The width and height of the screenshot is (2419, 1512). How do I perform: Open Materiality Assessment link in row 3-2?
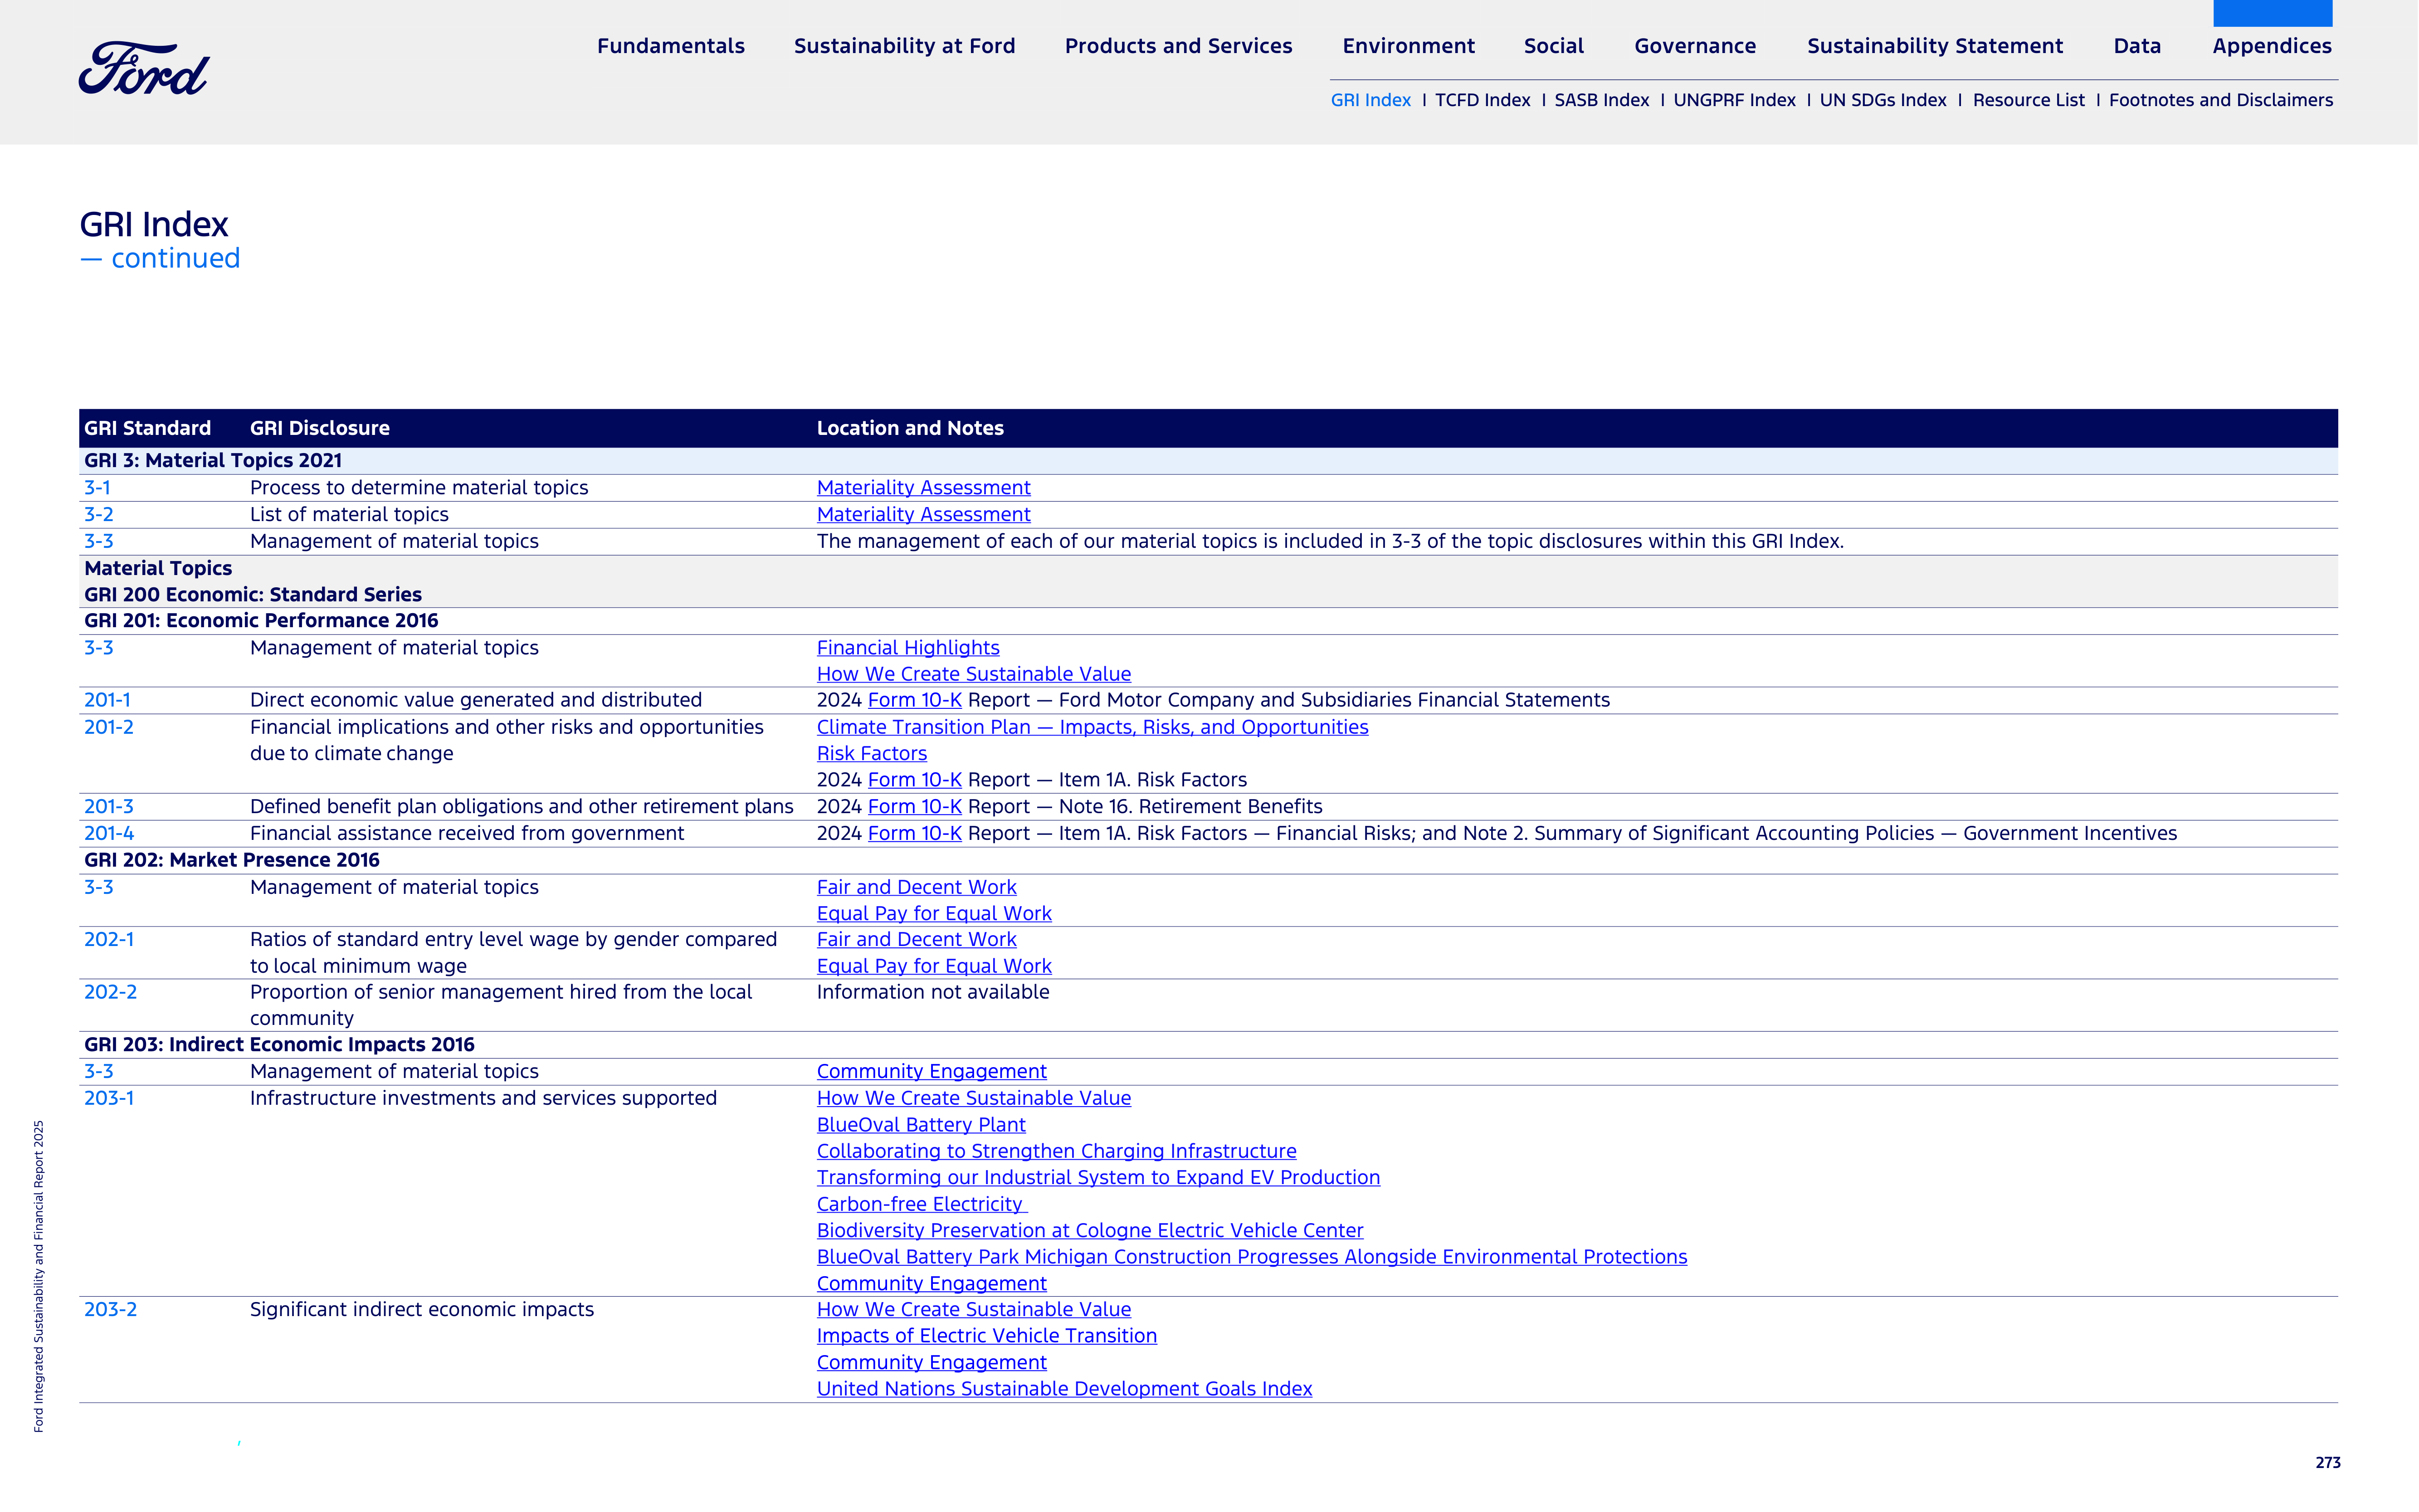coord(923,515)
